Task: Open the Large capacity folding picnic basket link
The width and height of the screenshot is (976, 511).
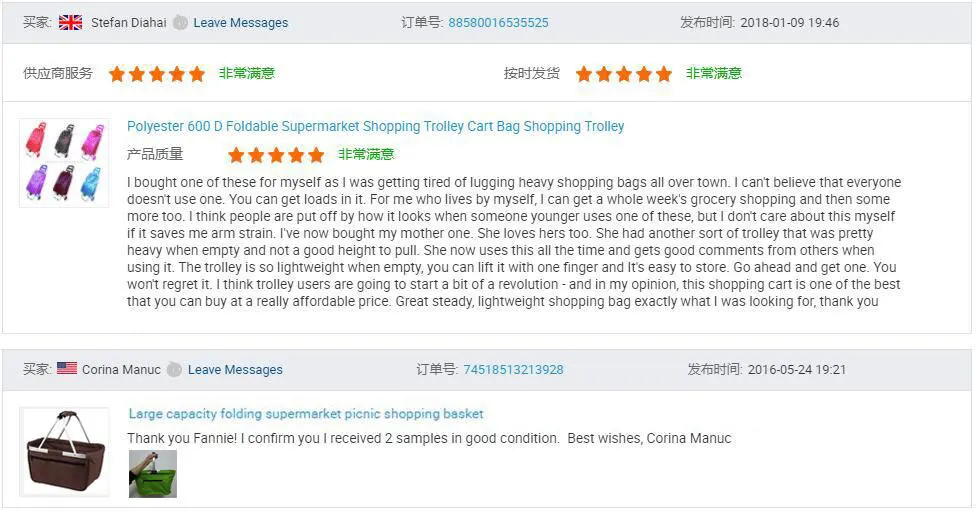Action: [x=306, y=413]
